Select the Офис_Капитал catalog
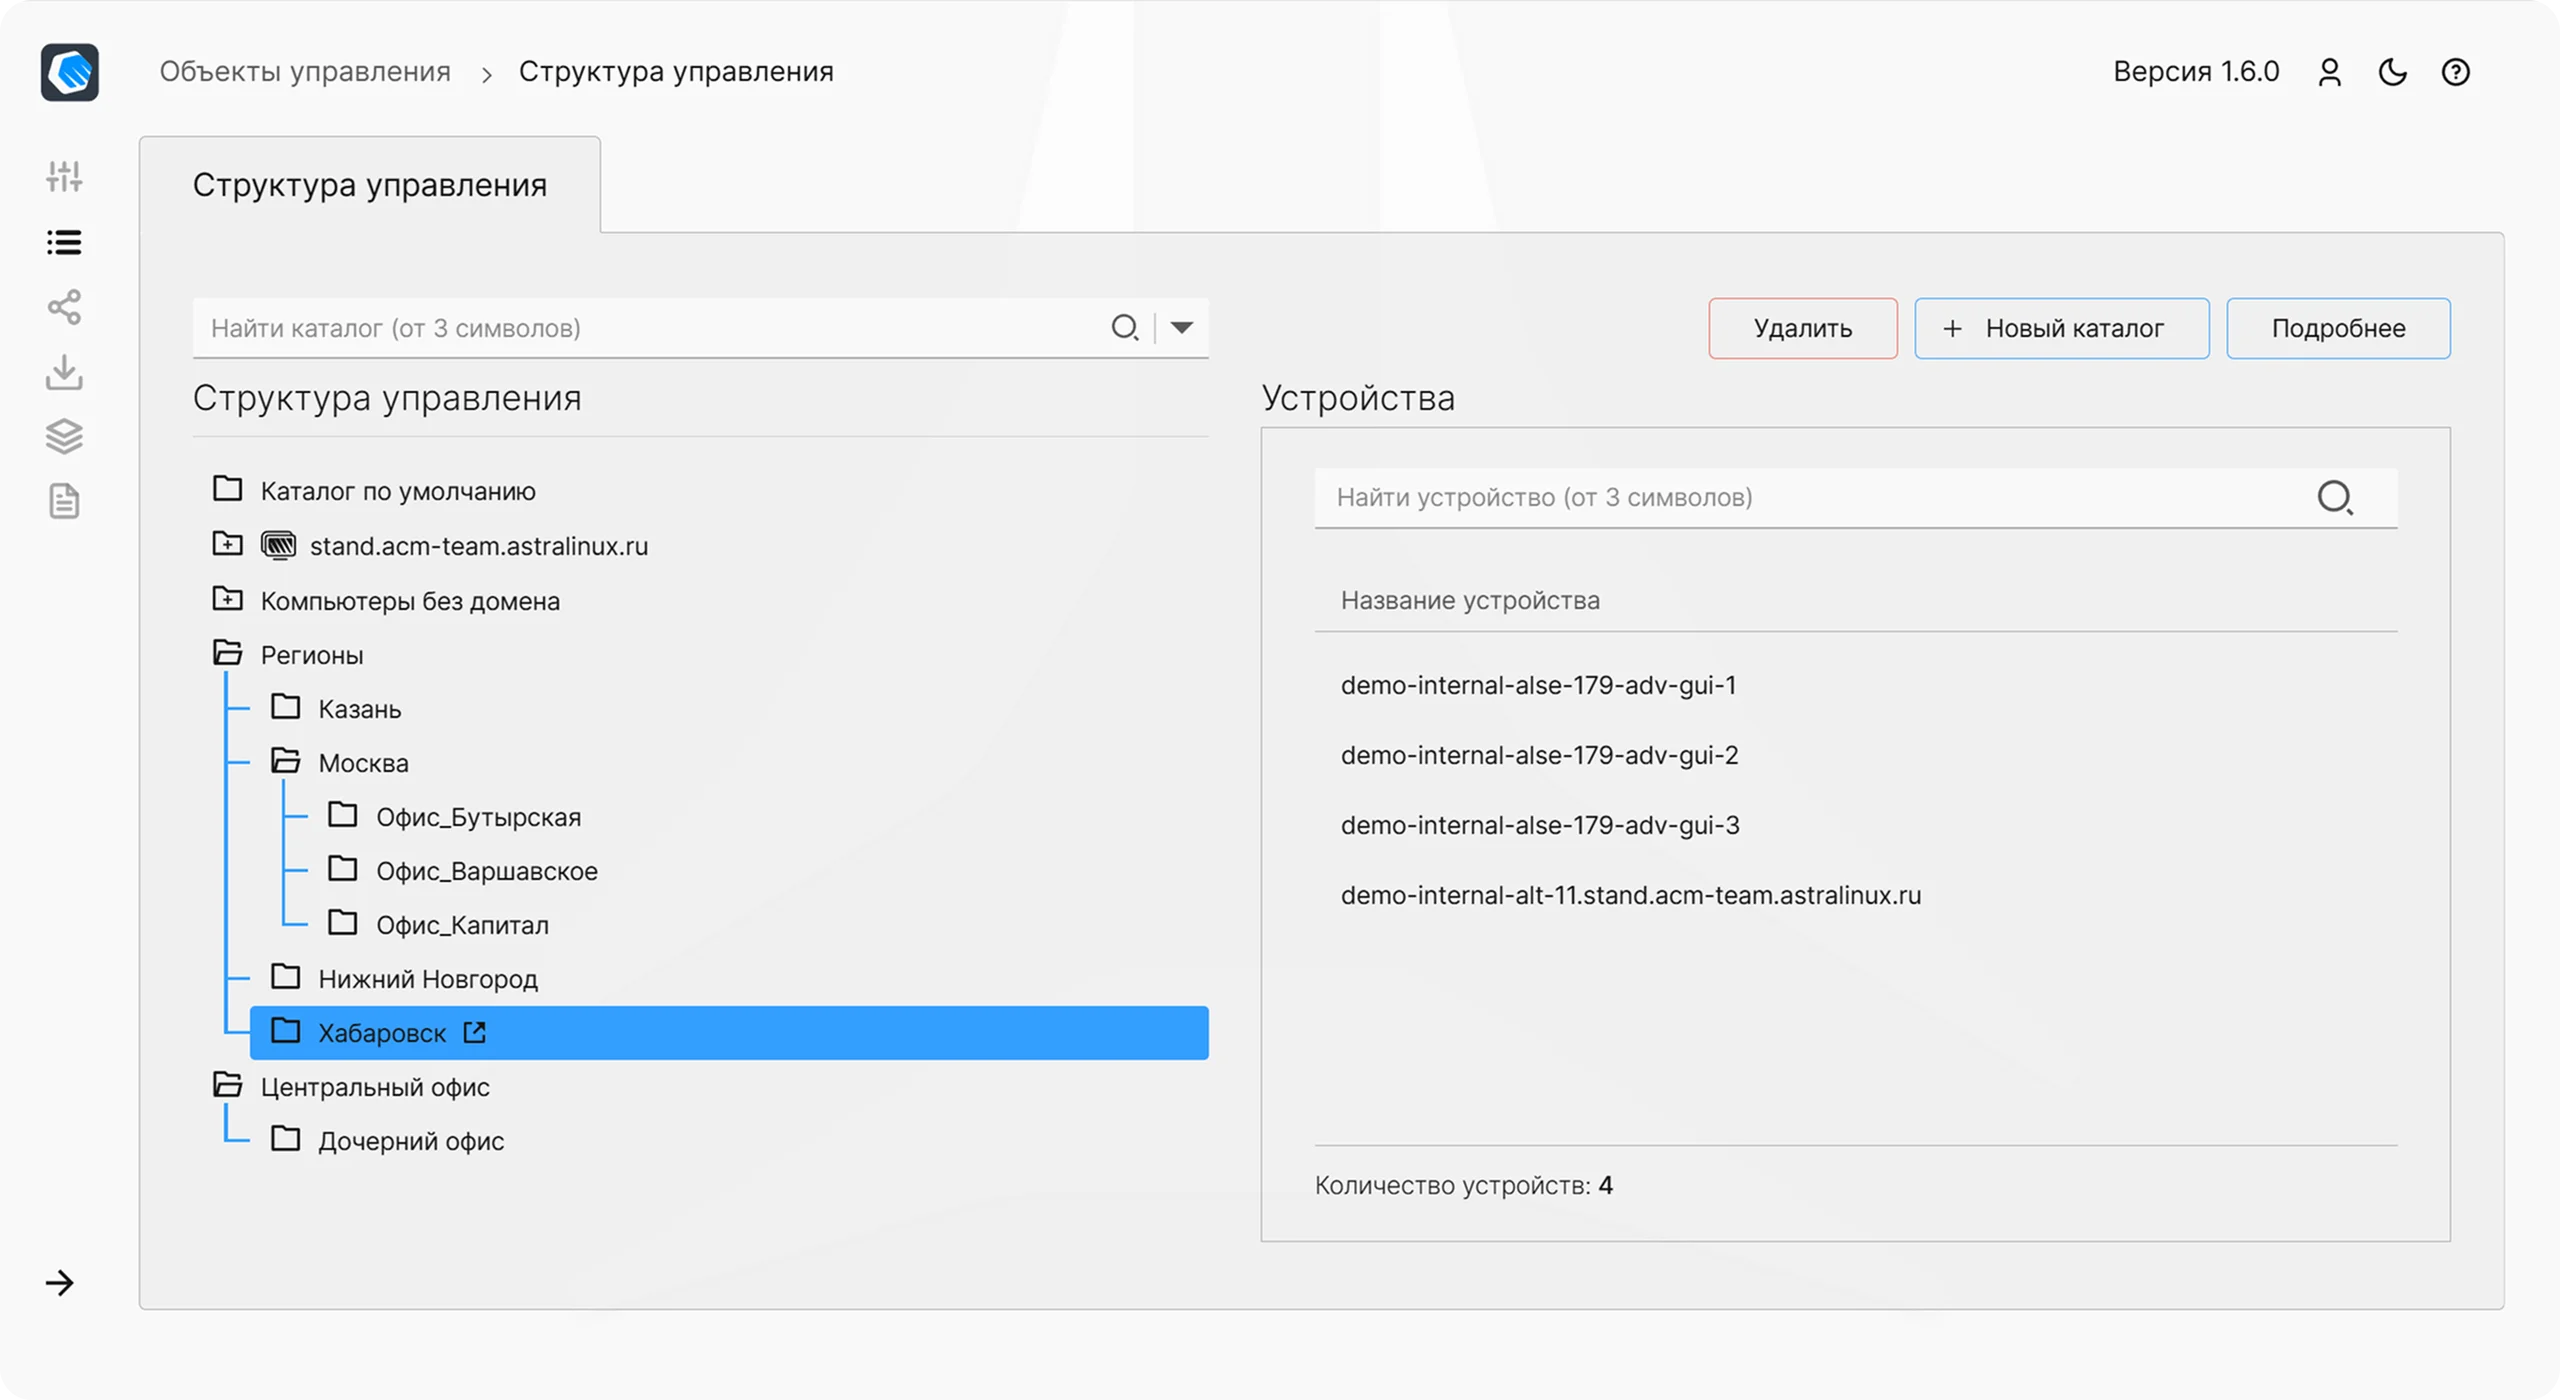This screenshot has width=2560, height=1400. coord(462,925)
